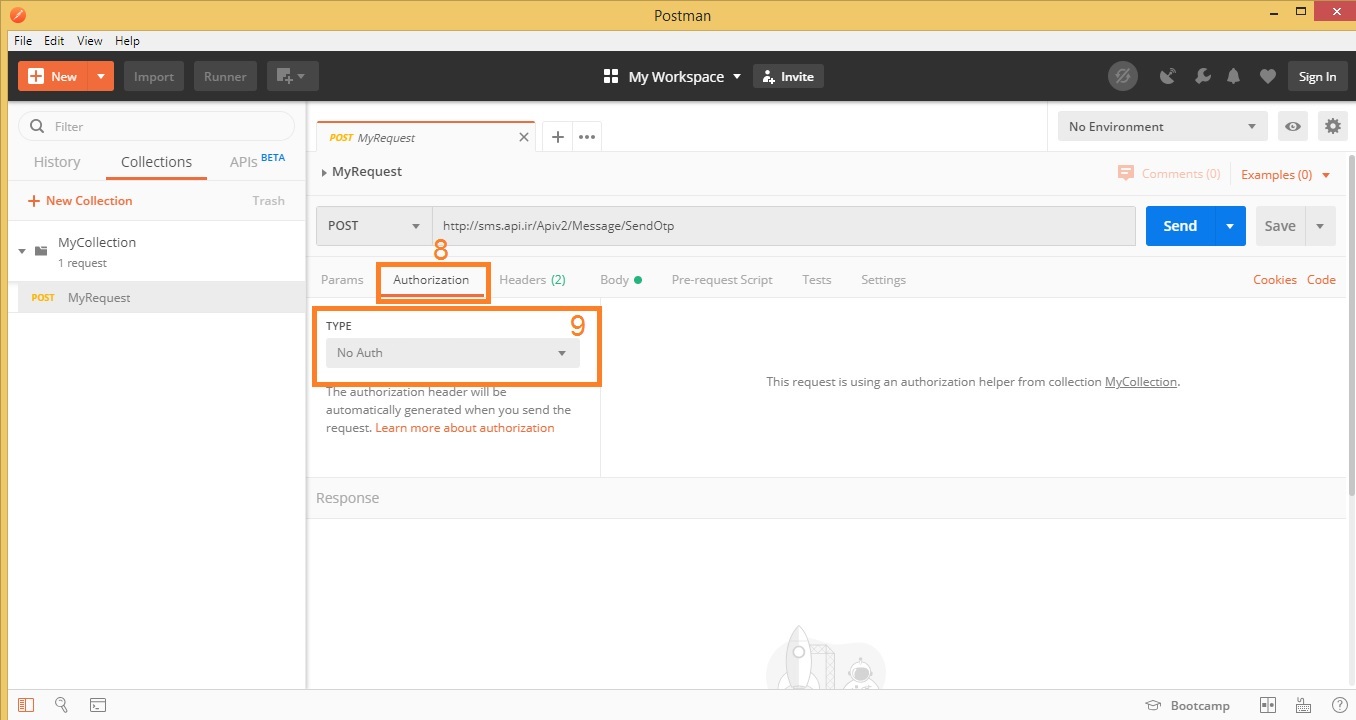Image resolution: width=1356 pixels, height=720 pixels.
Task: Open the notifications bell icon
Action: coord(1234,77)
